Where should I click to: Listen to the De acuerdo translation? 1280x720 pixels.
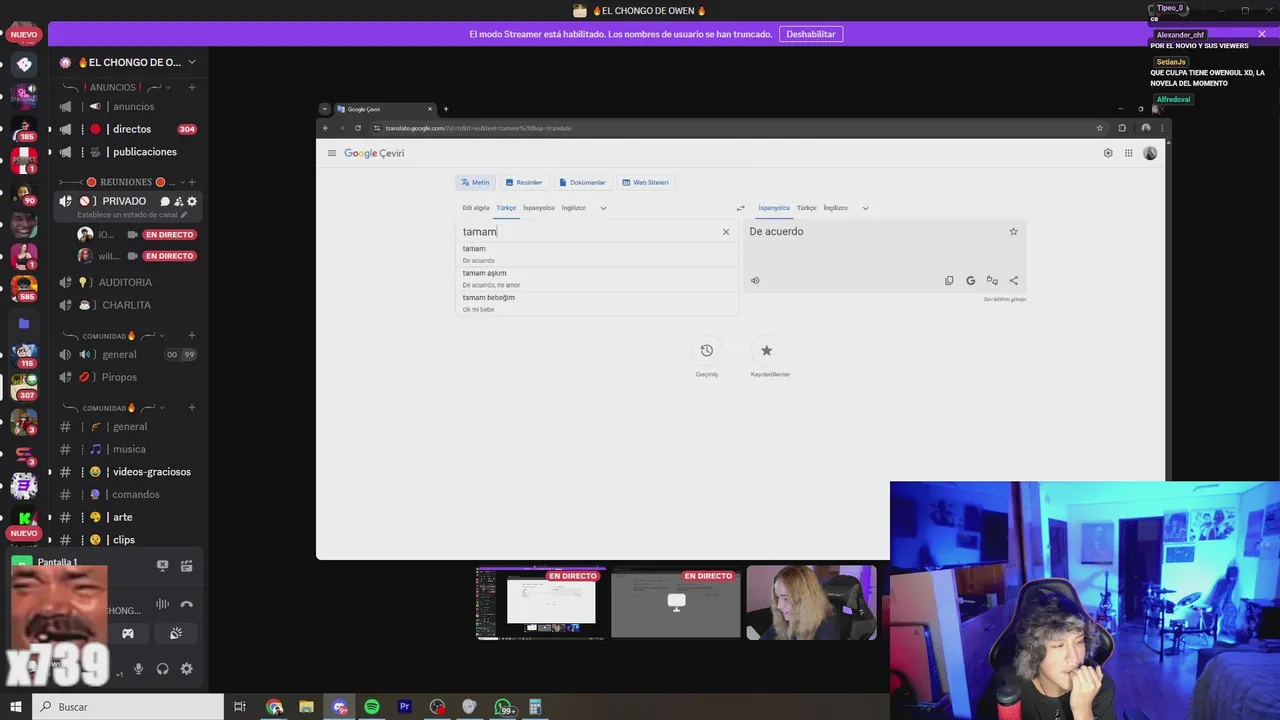755,281
